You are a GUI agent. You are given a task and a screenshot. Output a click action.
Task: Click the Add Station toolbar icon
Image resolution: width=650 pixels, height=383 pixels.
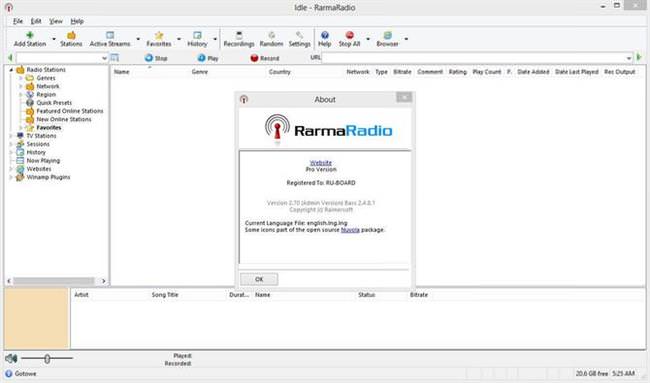click(30, 35)
